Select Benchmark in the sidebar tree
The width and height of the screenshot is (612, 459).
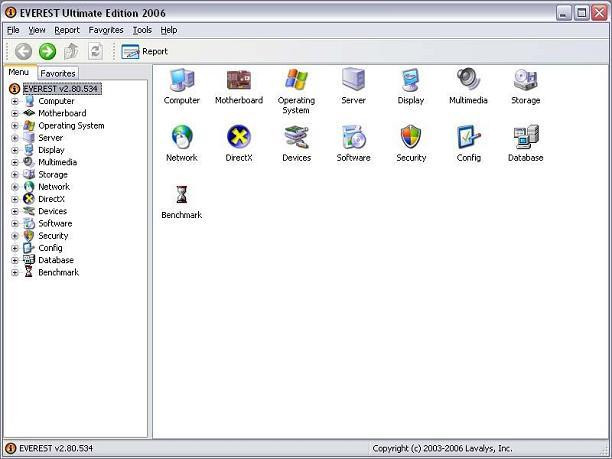click(59, 272)
